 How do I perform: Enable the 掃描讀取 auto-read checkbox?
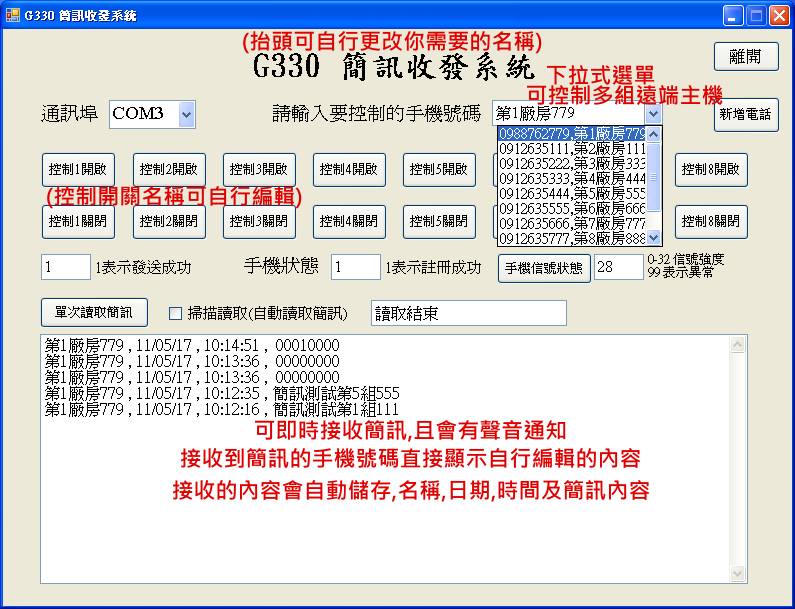(x=176, y=314)
